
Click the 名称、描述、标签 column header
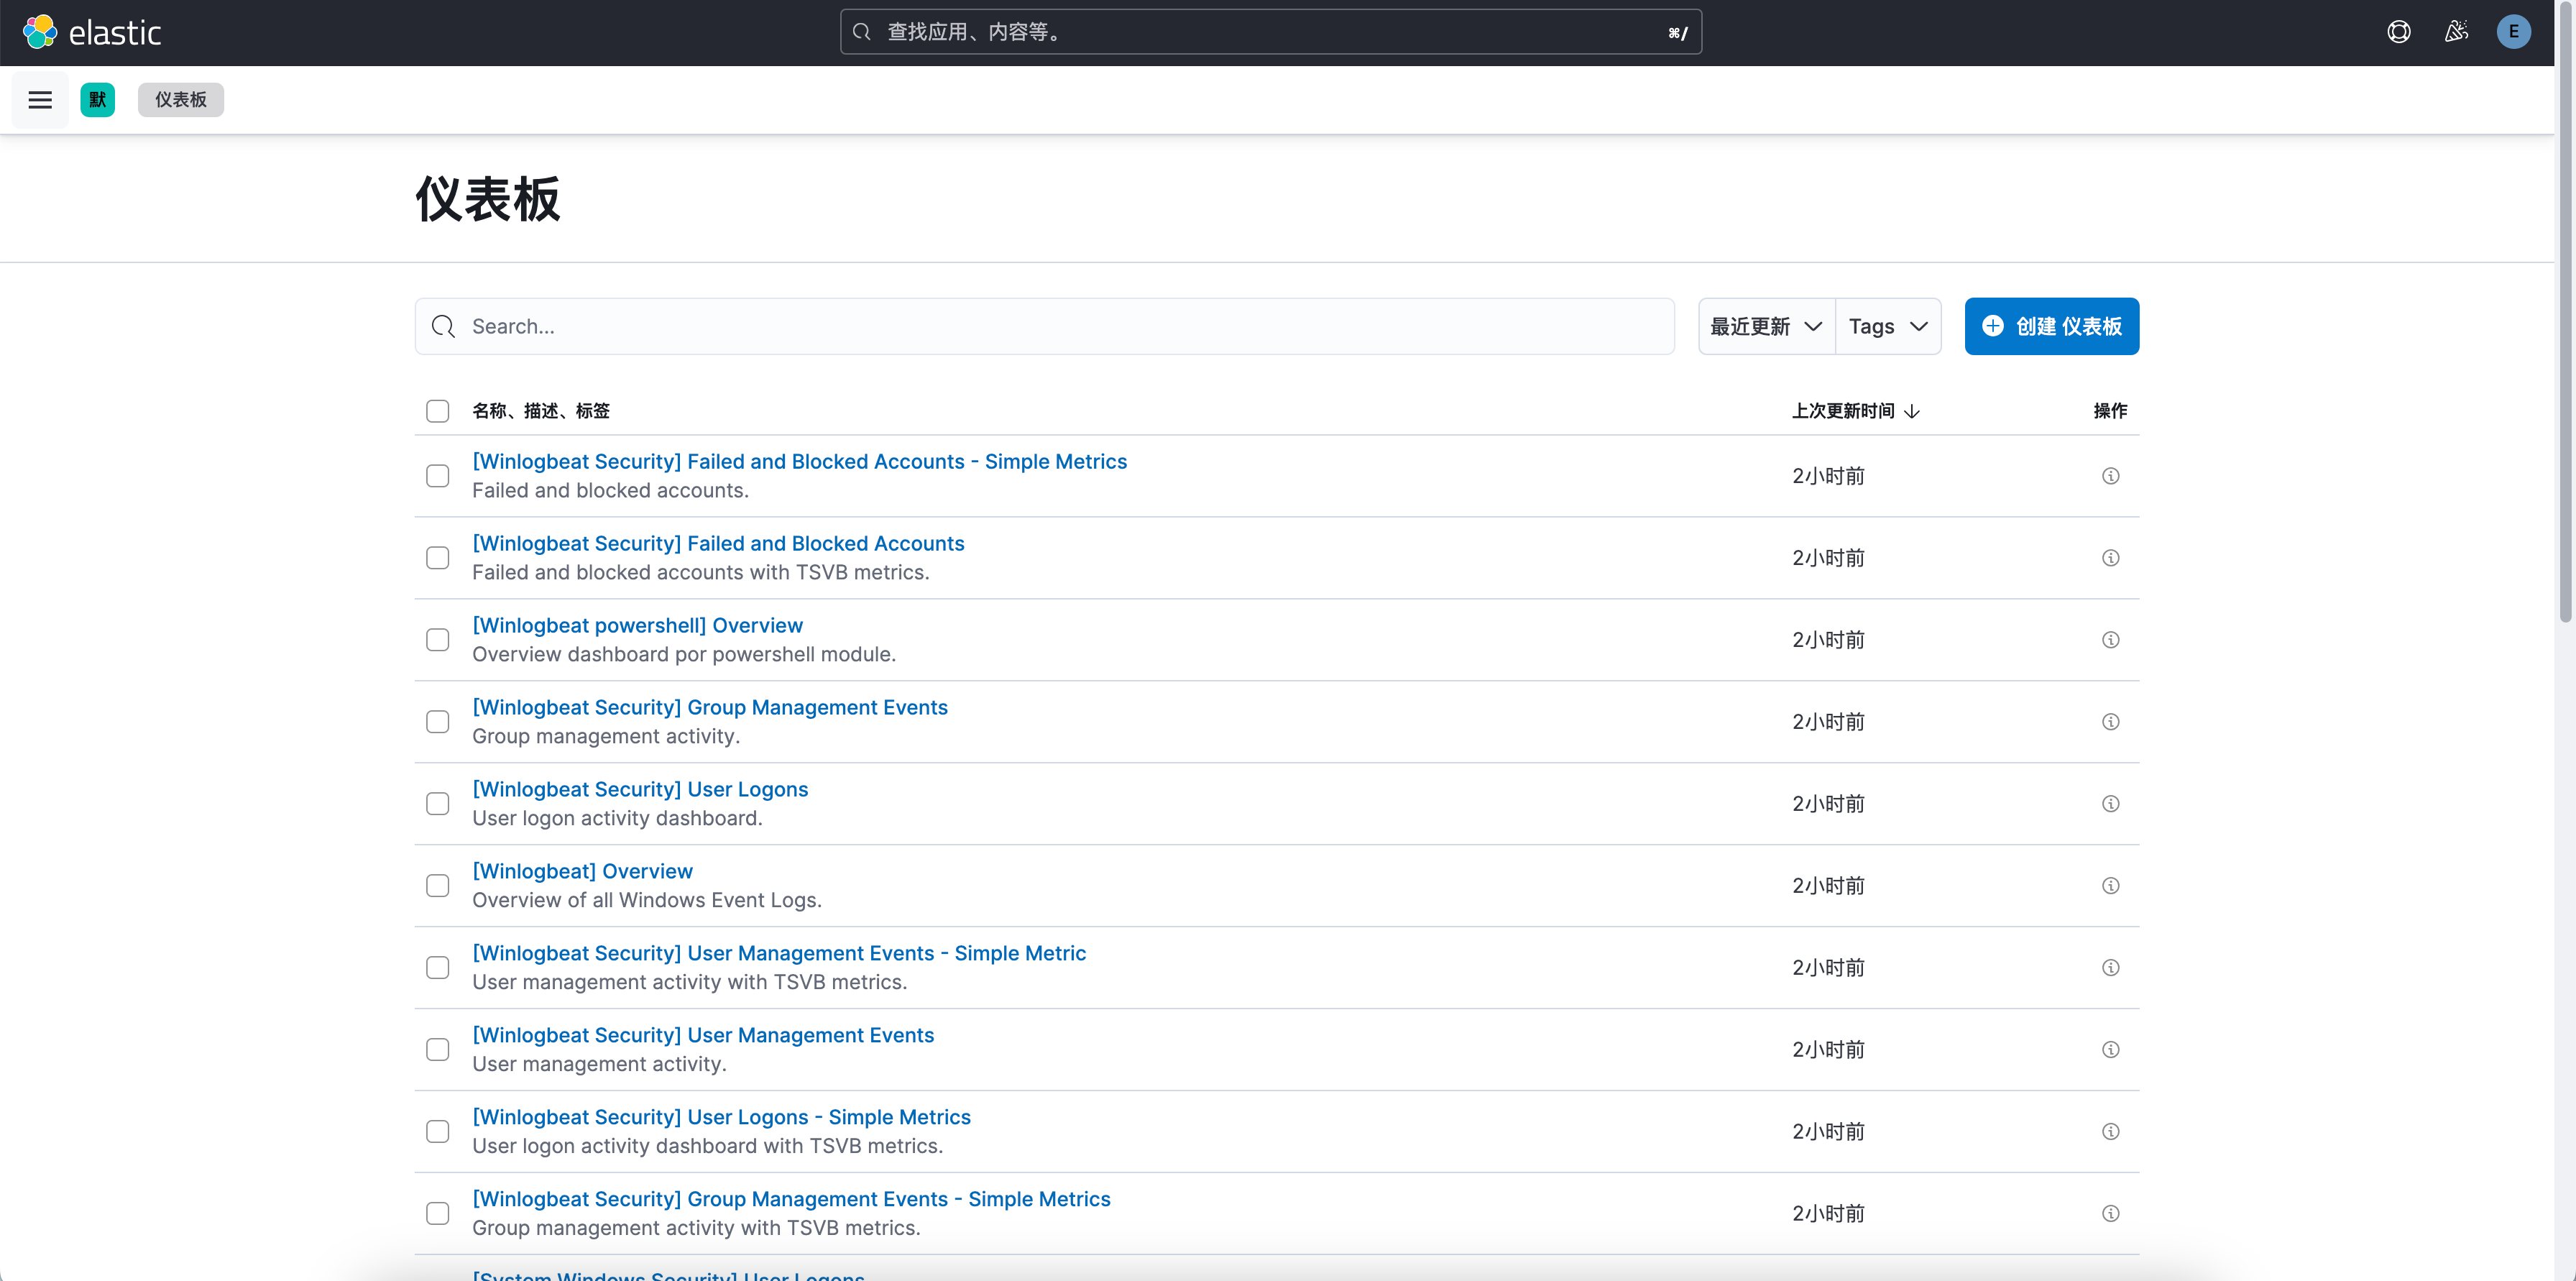pyautogui.click(x=541, y=411)
